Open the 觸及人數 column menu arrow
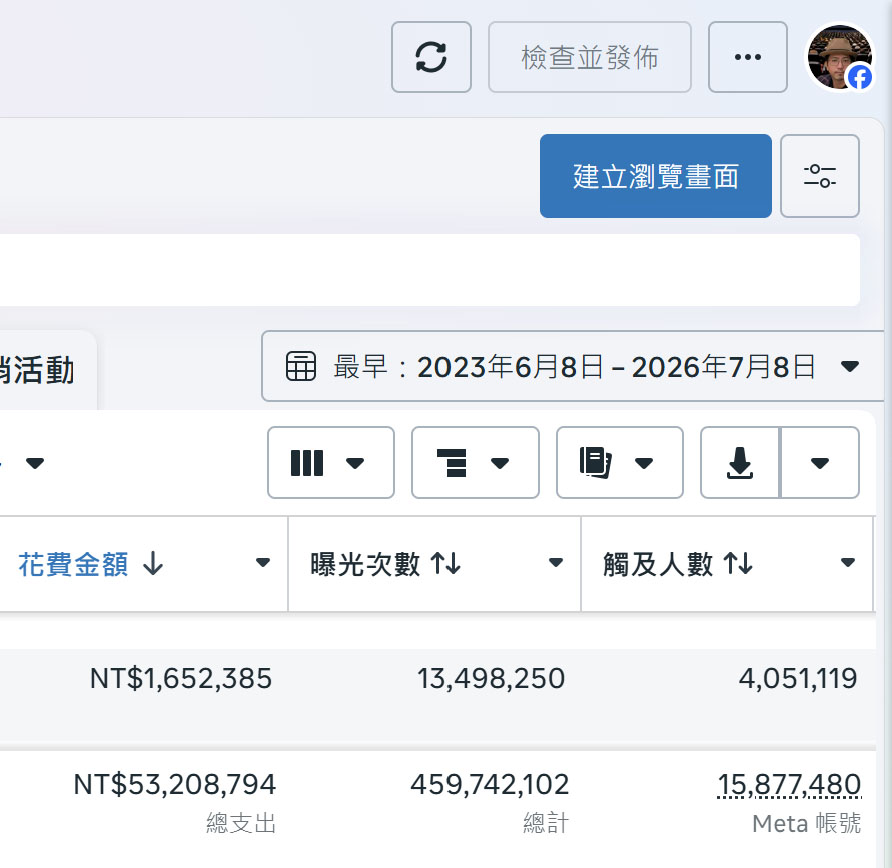Image resolution: width=892 pixels, height=868 pixels. pyautogui.click(x=848, y=563)
